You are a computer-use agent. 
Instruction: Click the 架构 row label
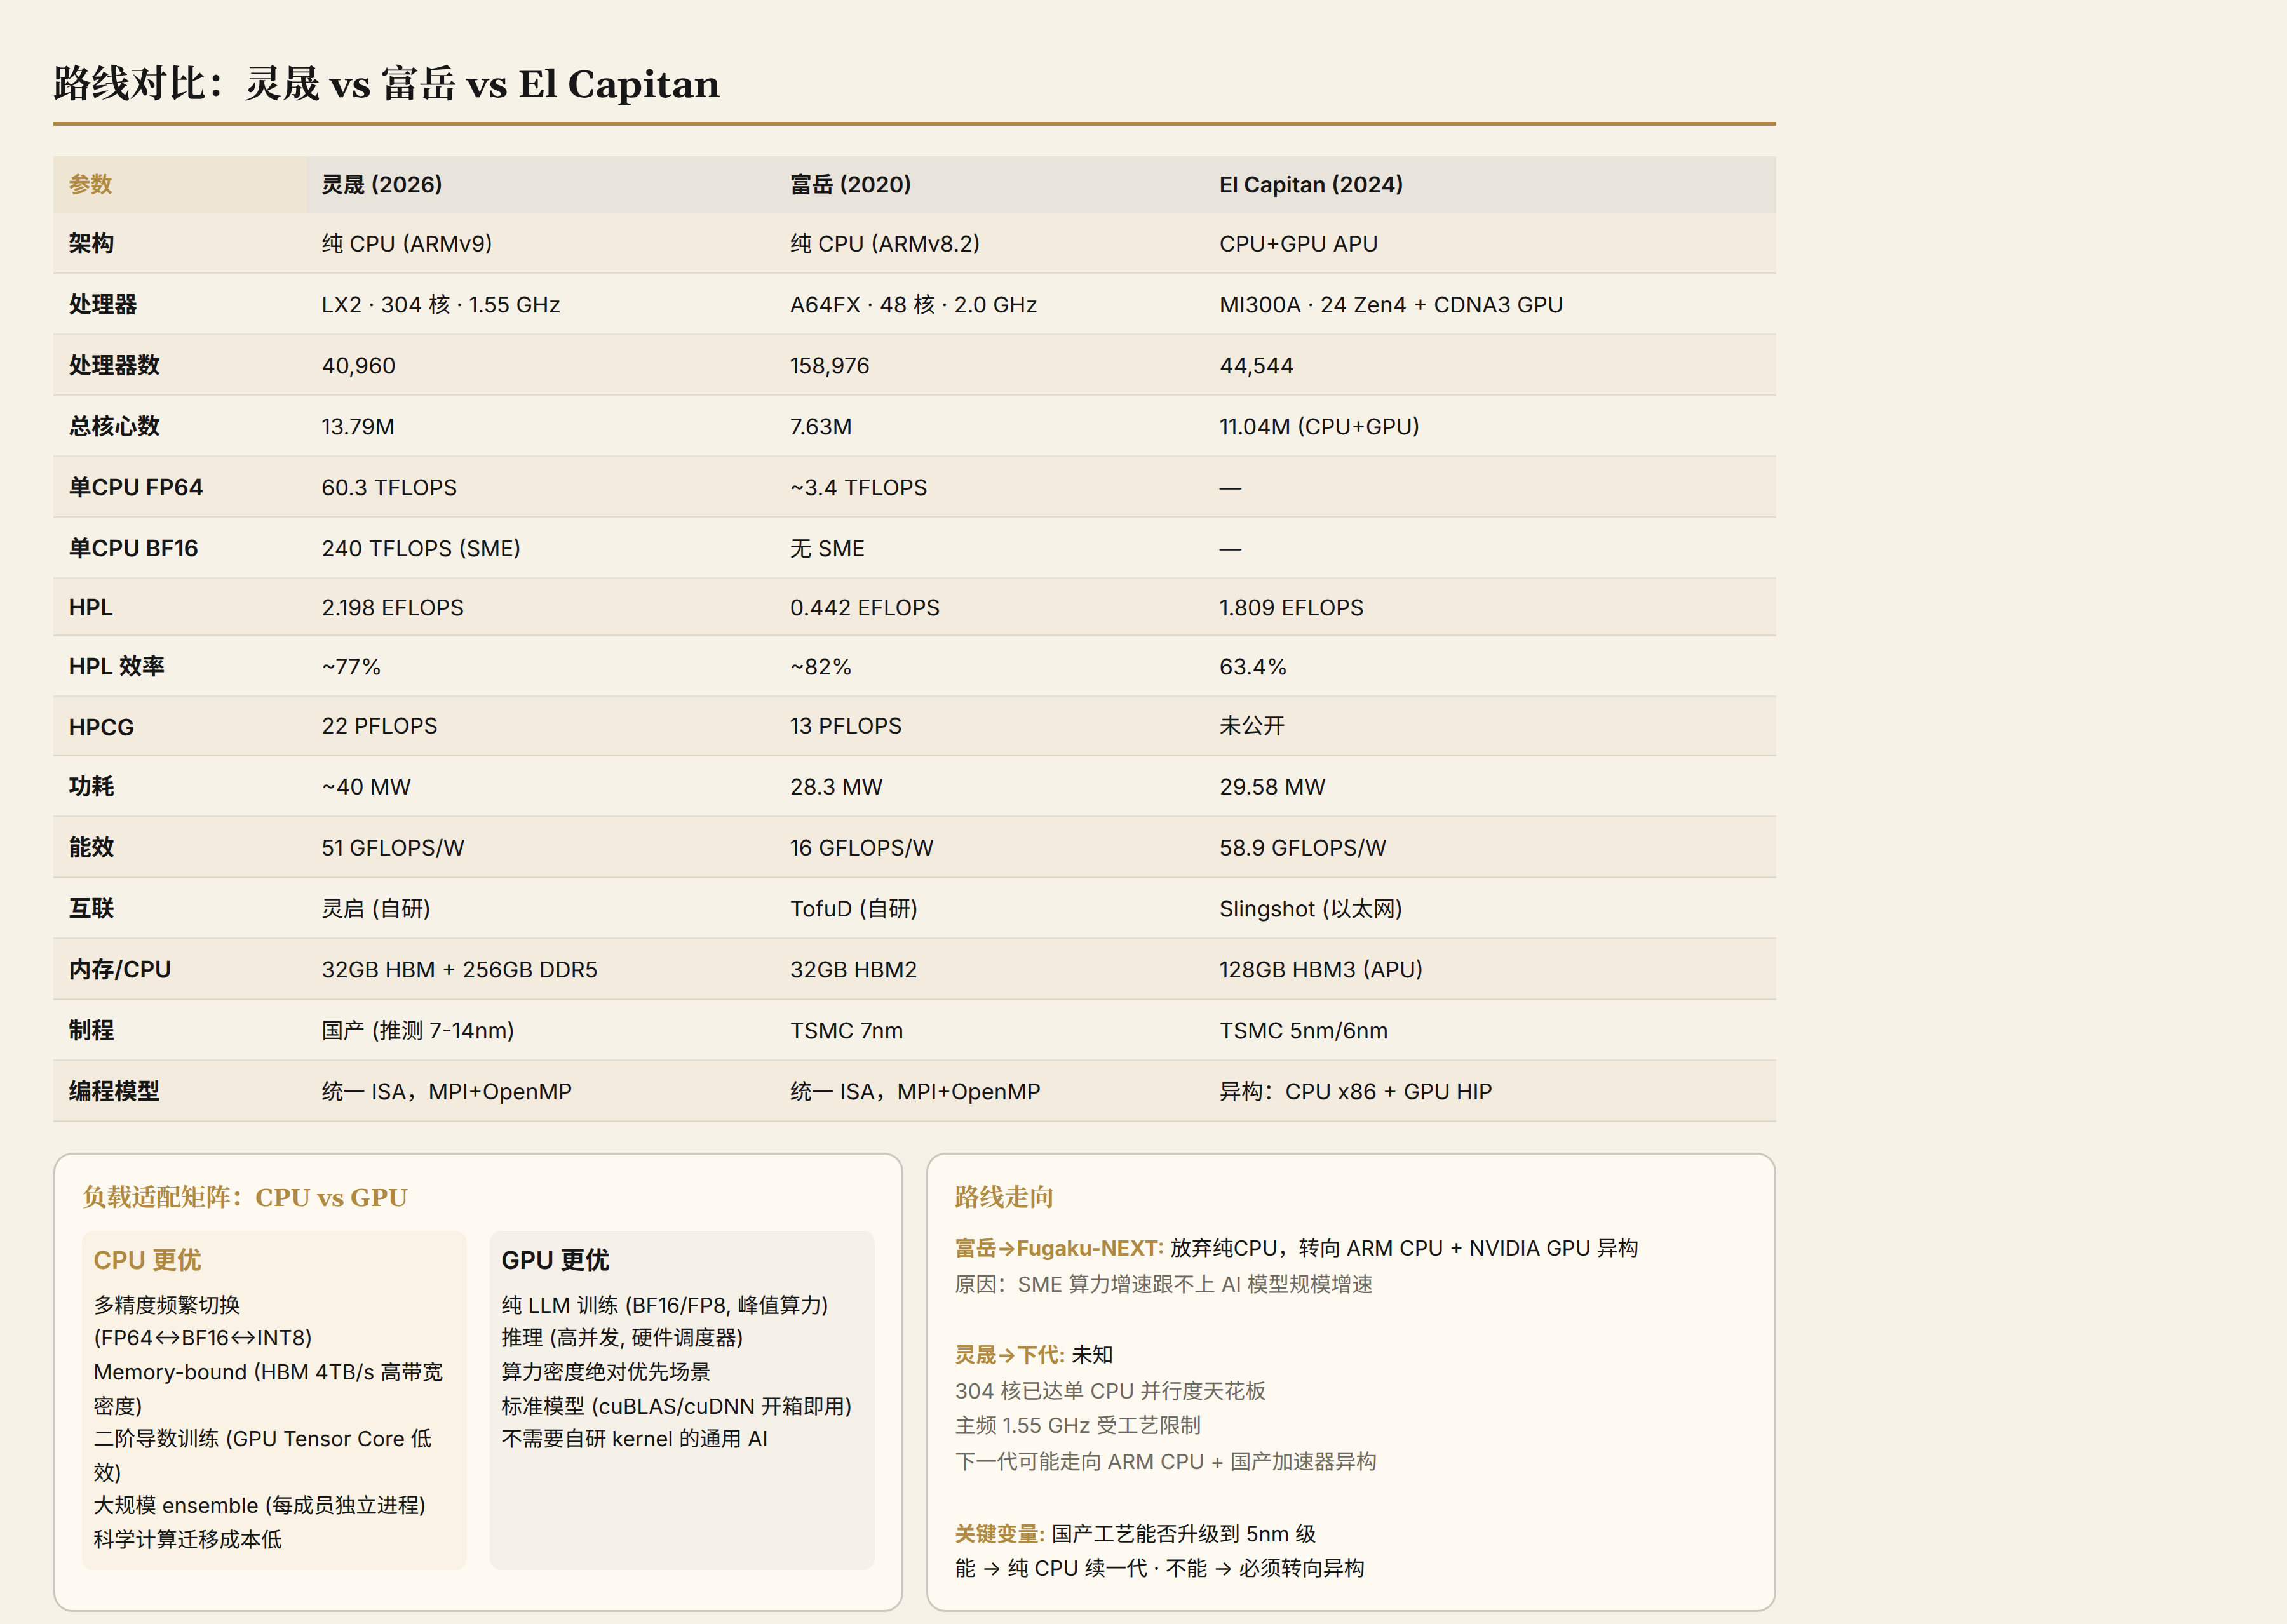[91, 244]
